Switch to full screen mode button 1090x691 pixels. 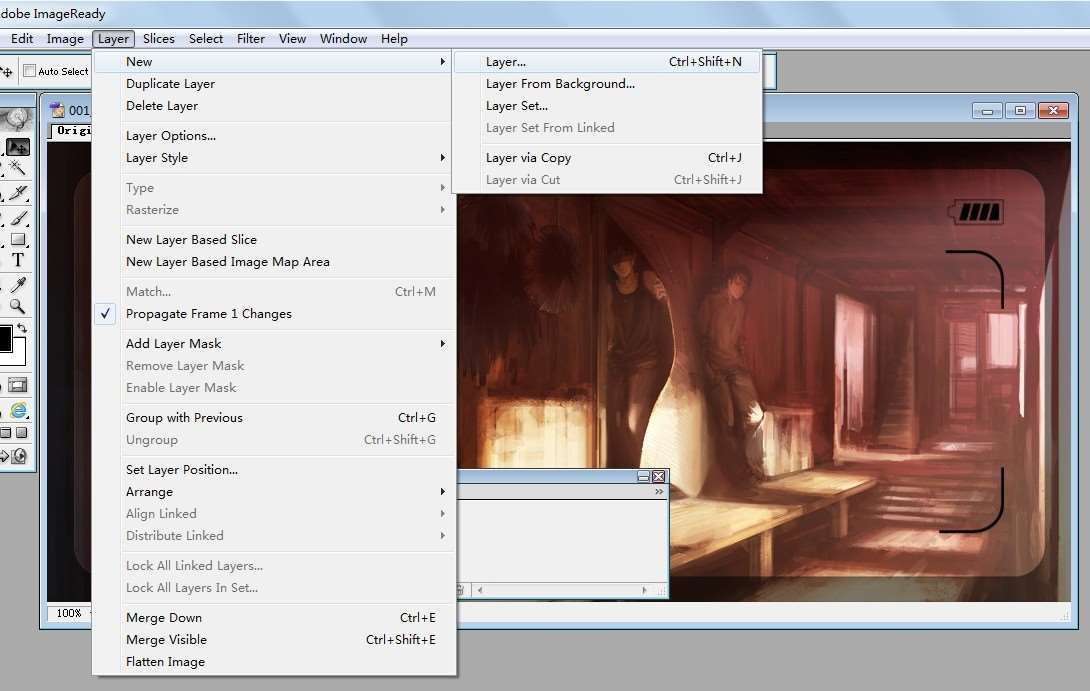click(x=22, y=432)
